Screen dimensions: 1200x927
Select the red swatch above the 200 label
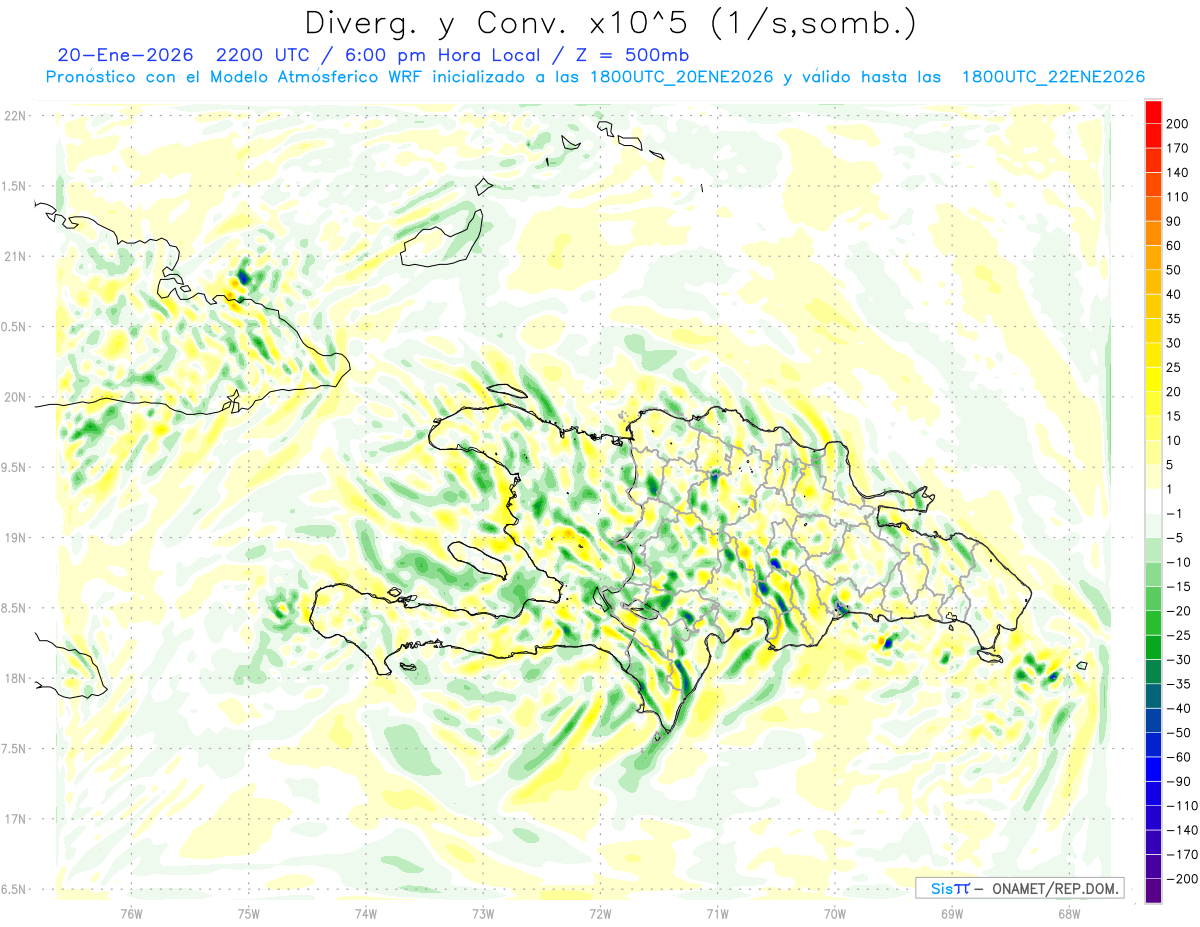(x=1153, y=112)
